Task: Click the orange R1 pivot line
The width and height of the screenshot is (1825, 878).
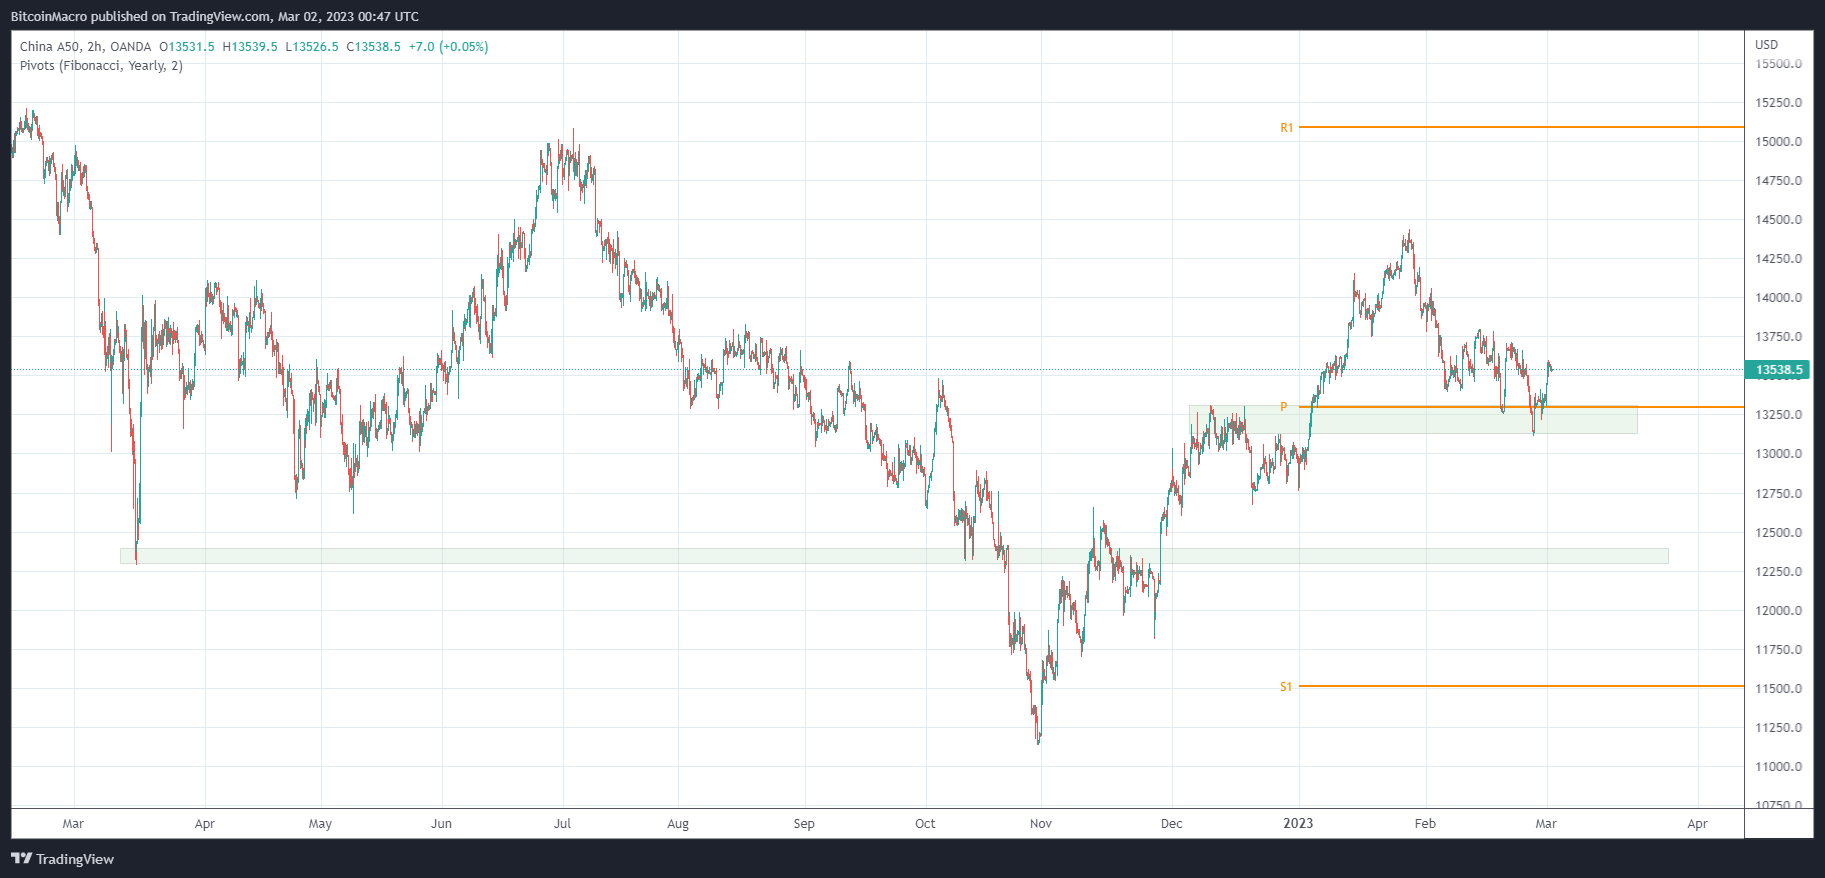Action: coord(1520,127)
